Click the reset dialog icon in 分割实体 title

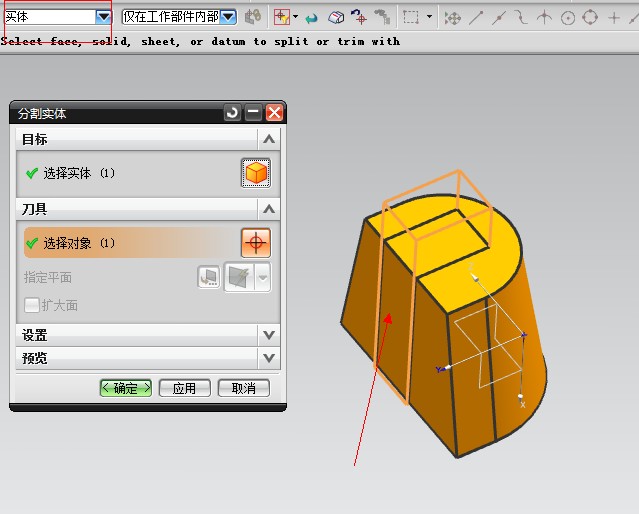point(232,113)
